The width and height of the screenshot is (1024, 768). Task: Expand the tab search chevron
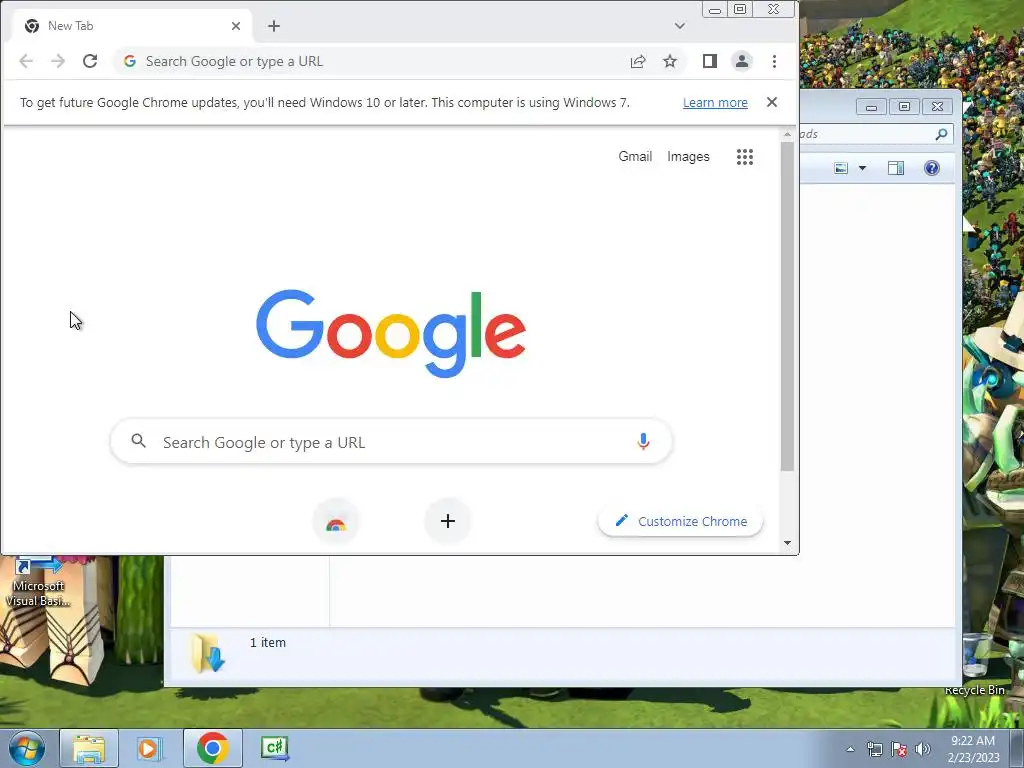pos(680,26)
